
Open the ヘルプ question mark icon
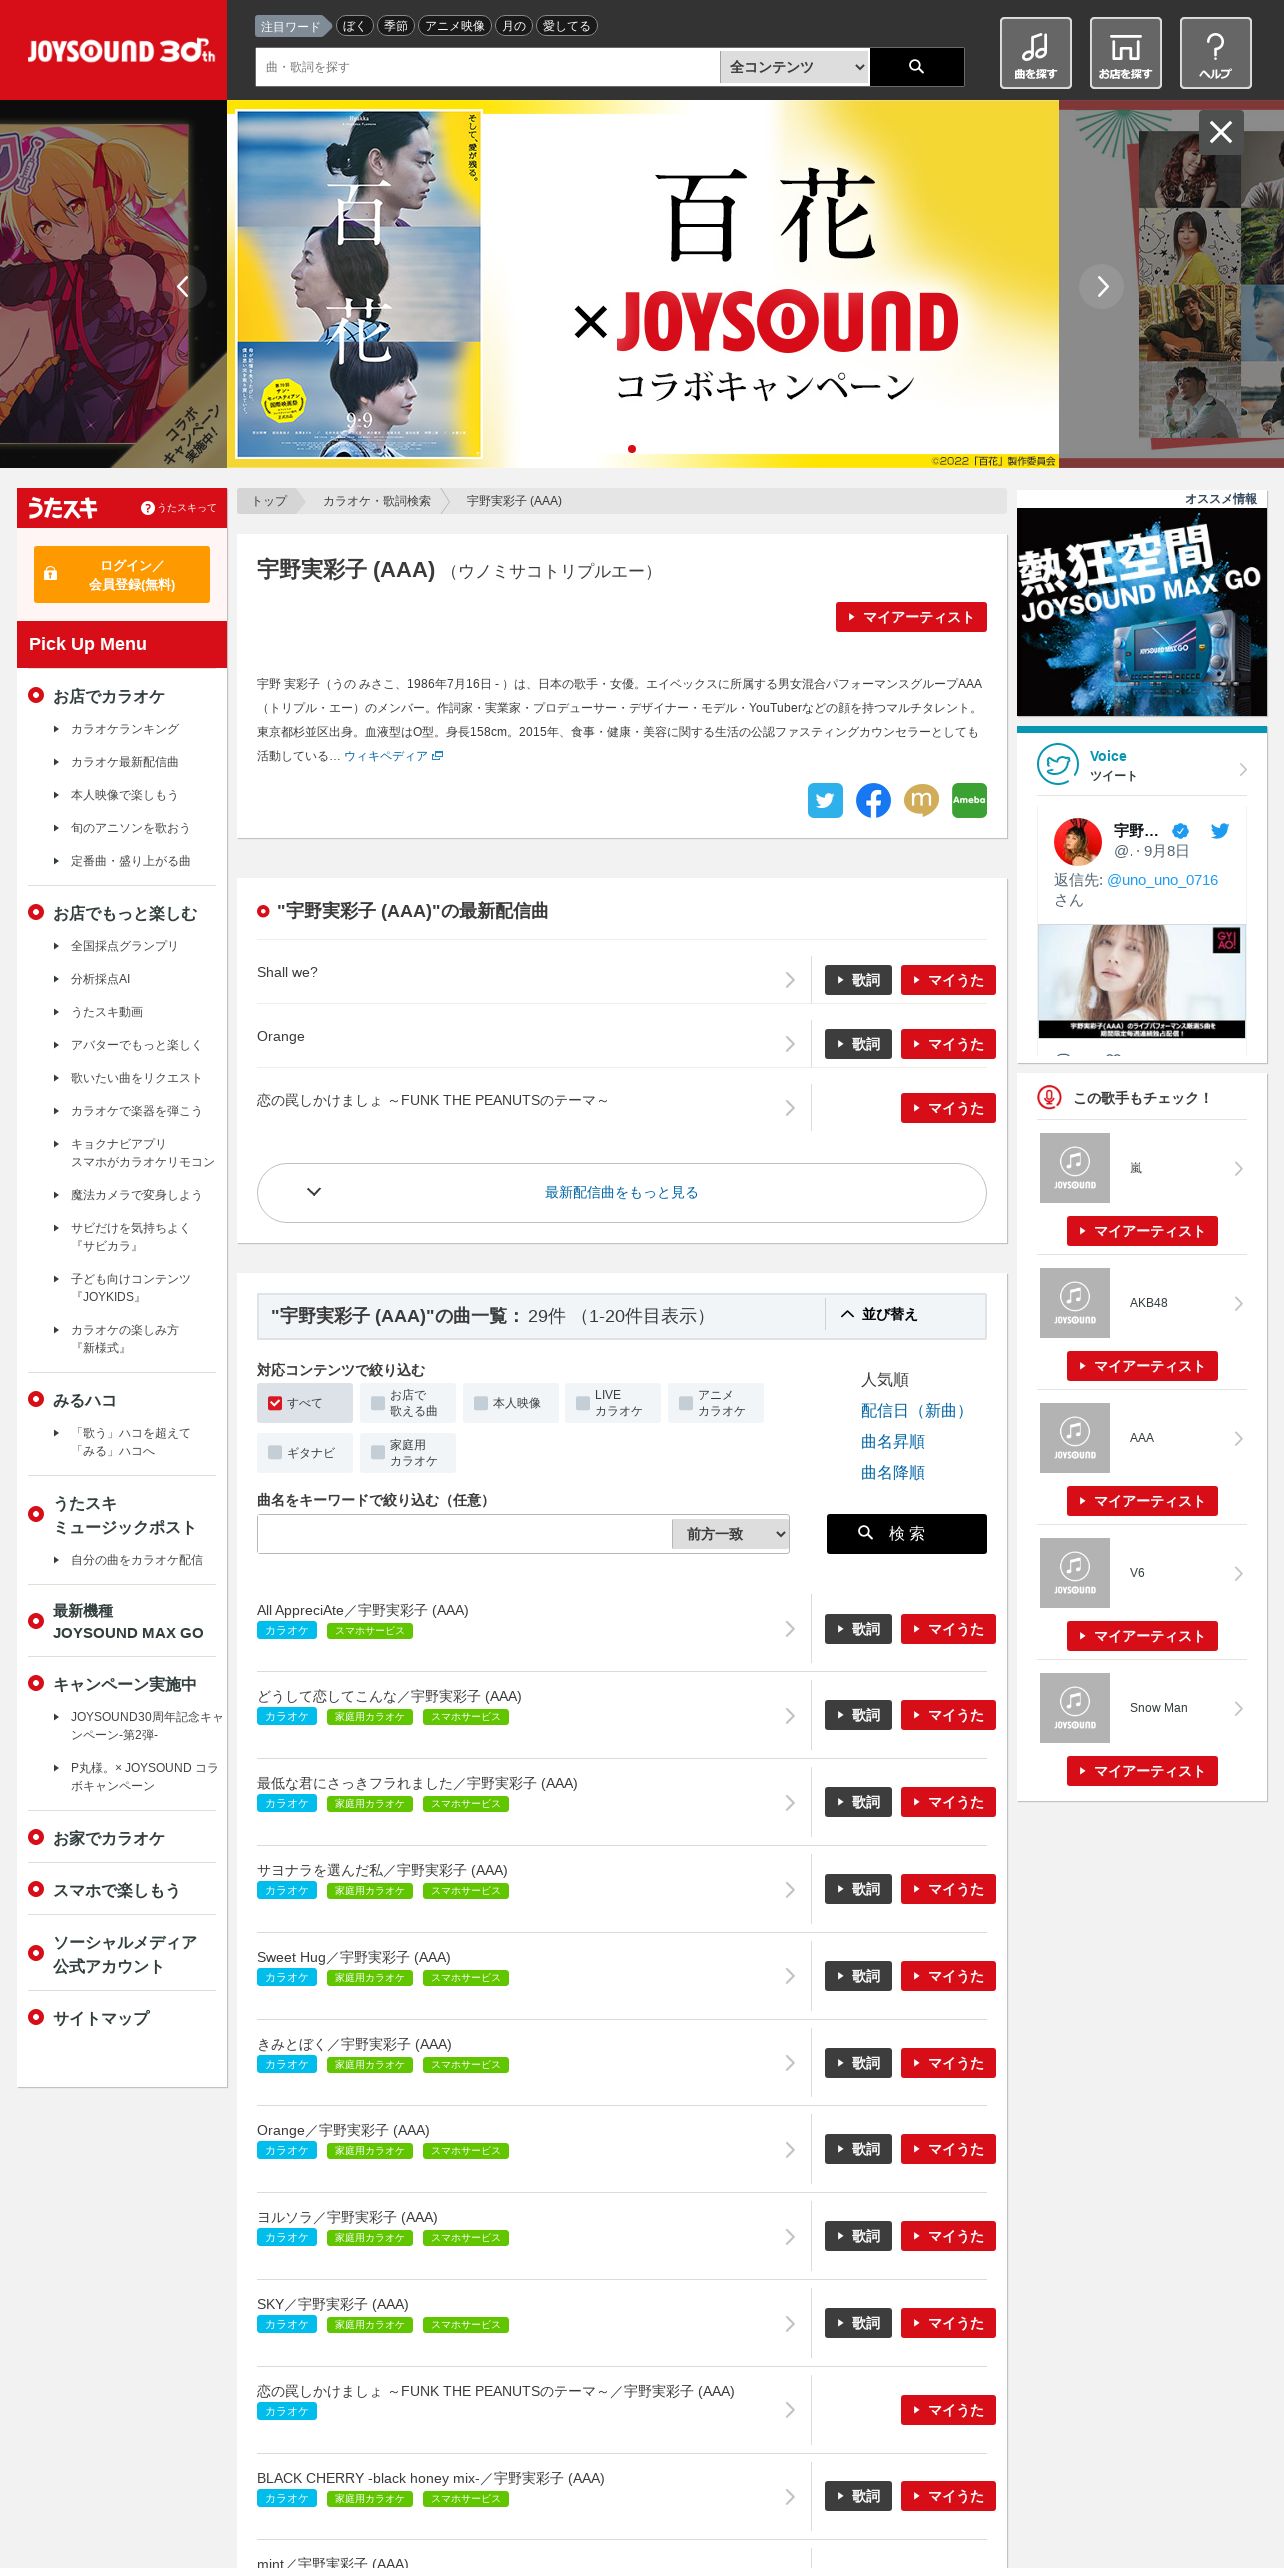[x=1215, y=53]
